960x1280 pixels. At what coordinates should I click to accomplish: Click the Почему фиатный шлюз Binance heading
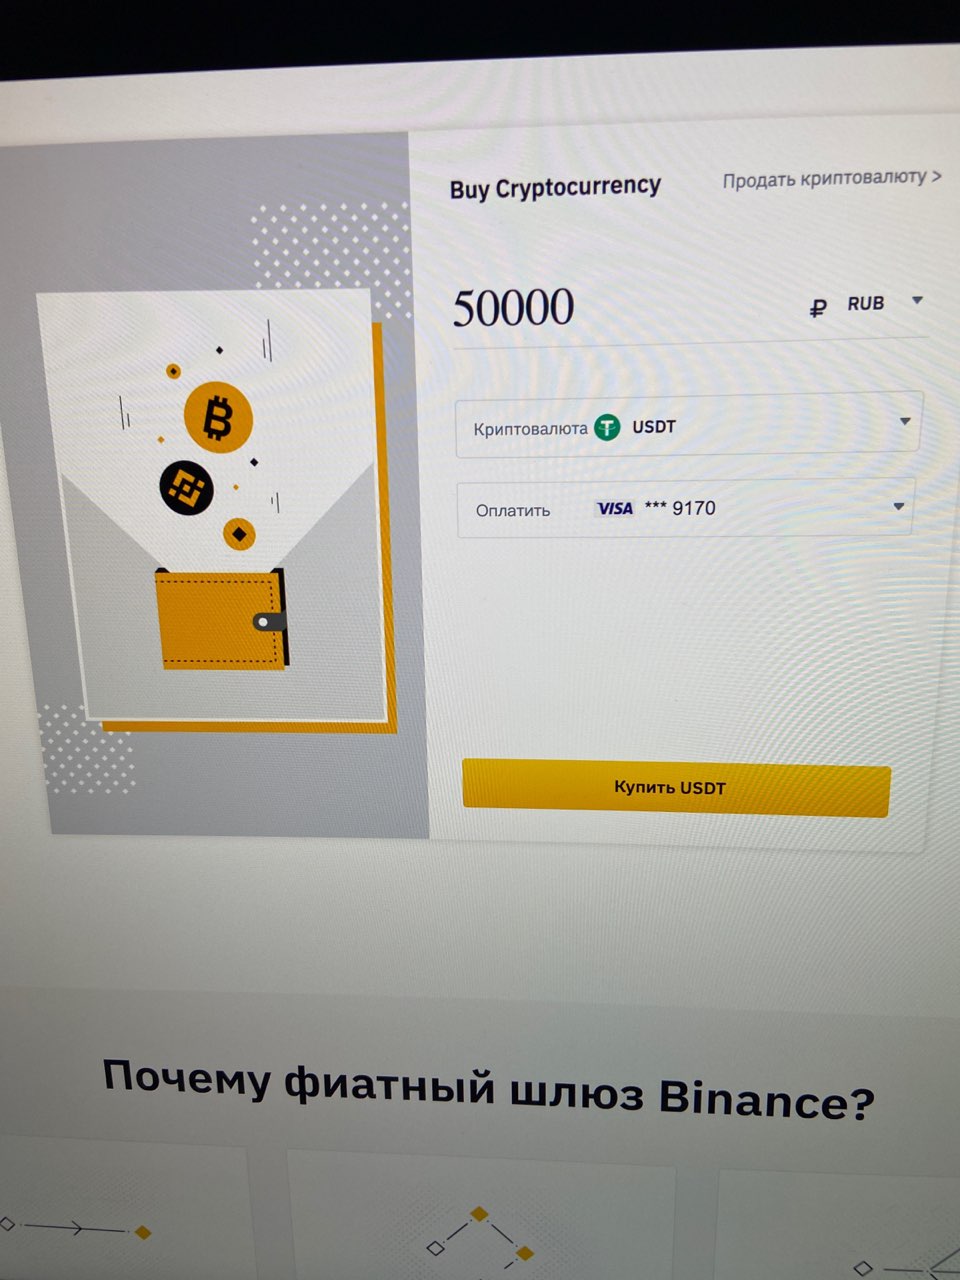click(489, 1090)
